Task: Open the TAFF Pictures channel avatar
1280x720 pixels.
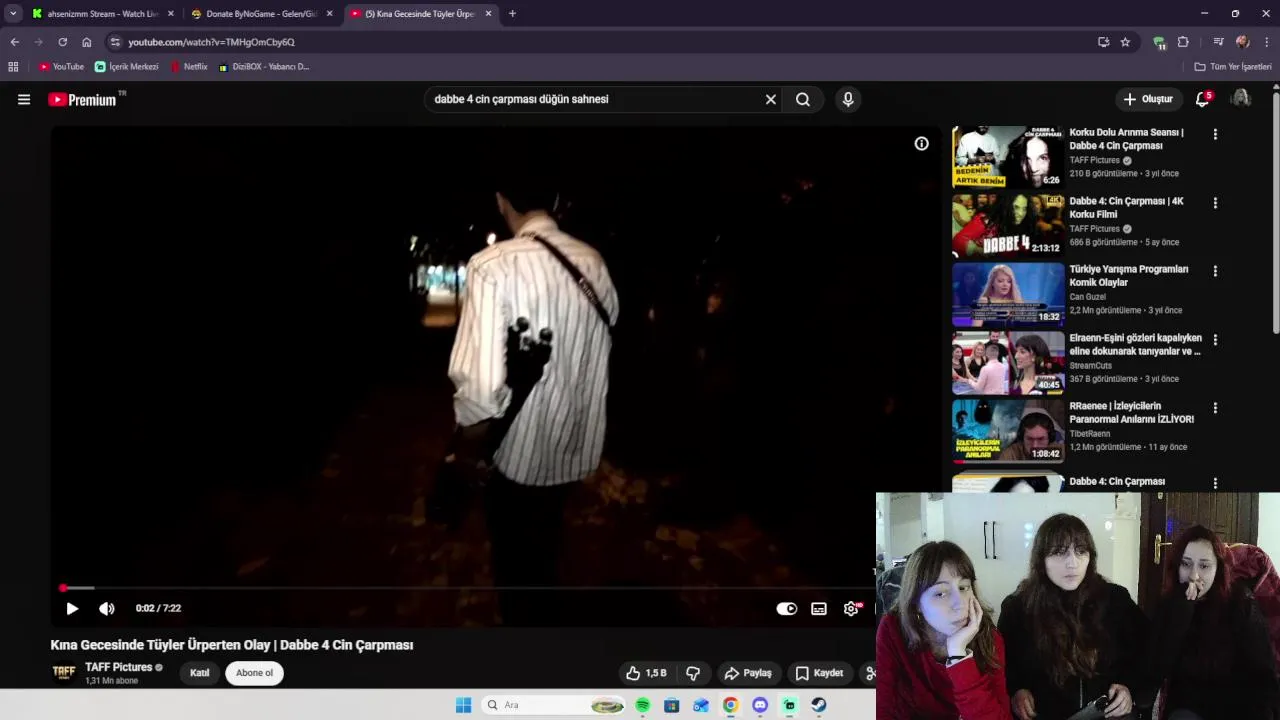Action: pos(64,672)
